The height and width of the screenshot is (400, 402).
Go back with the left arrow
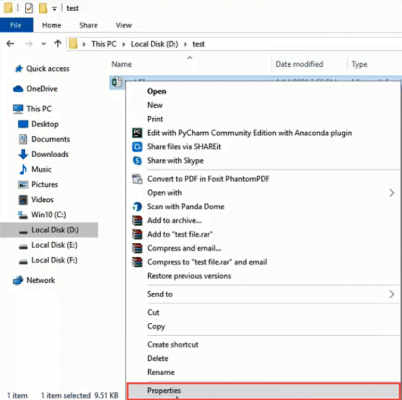pos(10,44)
